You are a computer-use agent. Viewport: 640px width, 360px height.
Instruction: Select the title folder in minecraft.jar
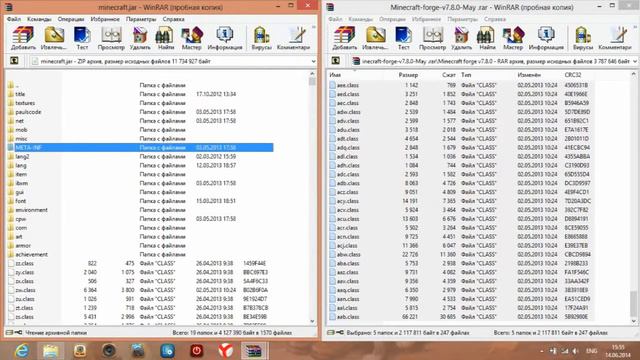point(20,94)
